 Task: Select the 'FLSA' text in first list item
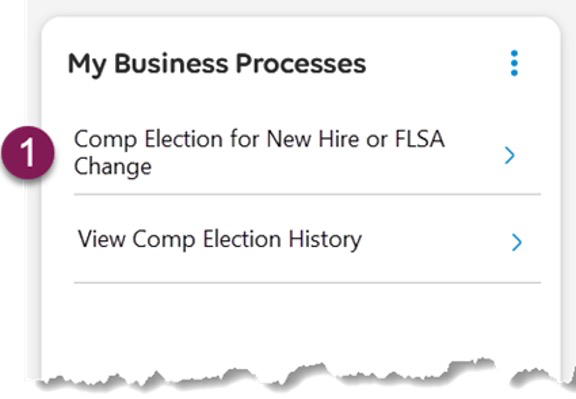[420, 139]
